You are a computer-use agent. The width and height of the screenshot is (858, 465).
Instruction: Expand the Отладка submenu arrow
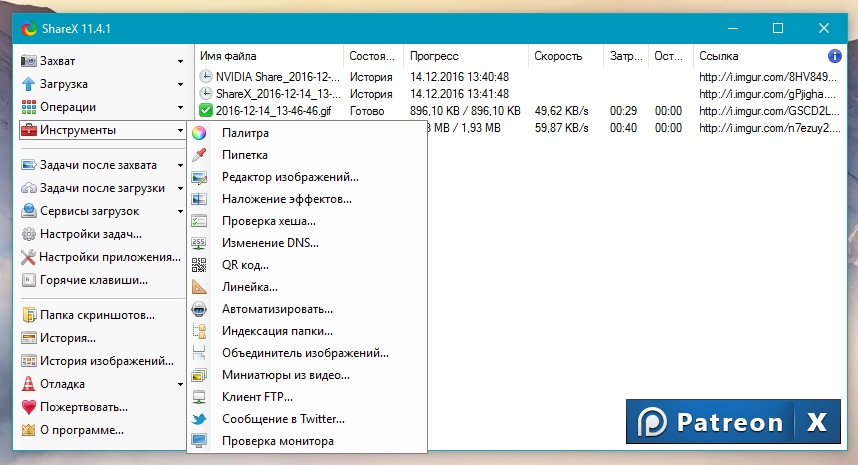click(x=180, y=385)
